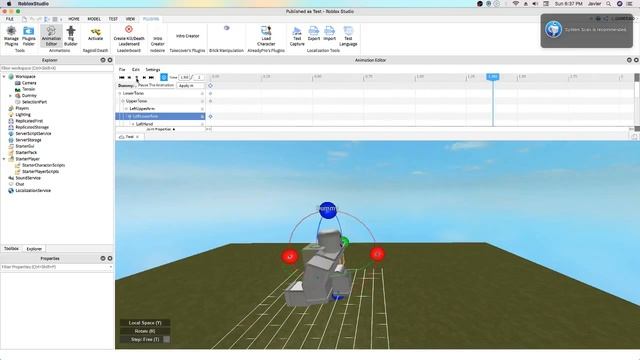Toggle Rotate (R) mode button
Viewport: 640px width, 360px height.
[145, 331]
